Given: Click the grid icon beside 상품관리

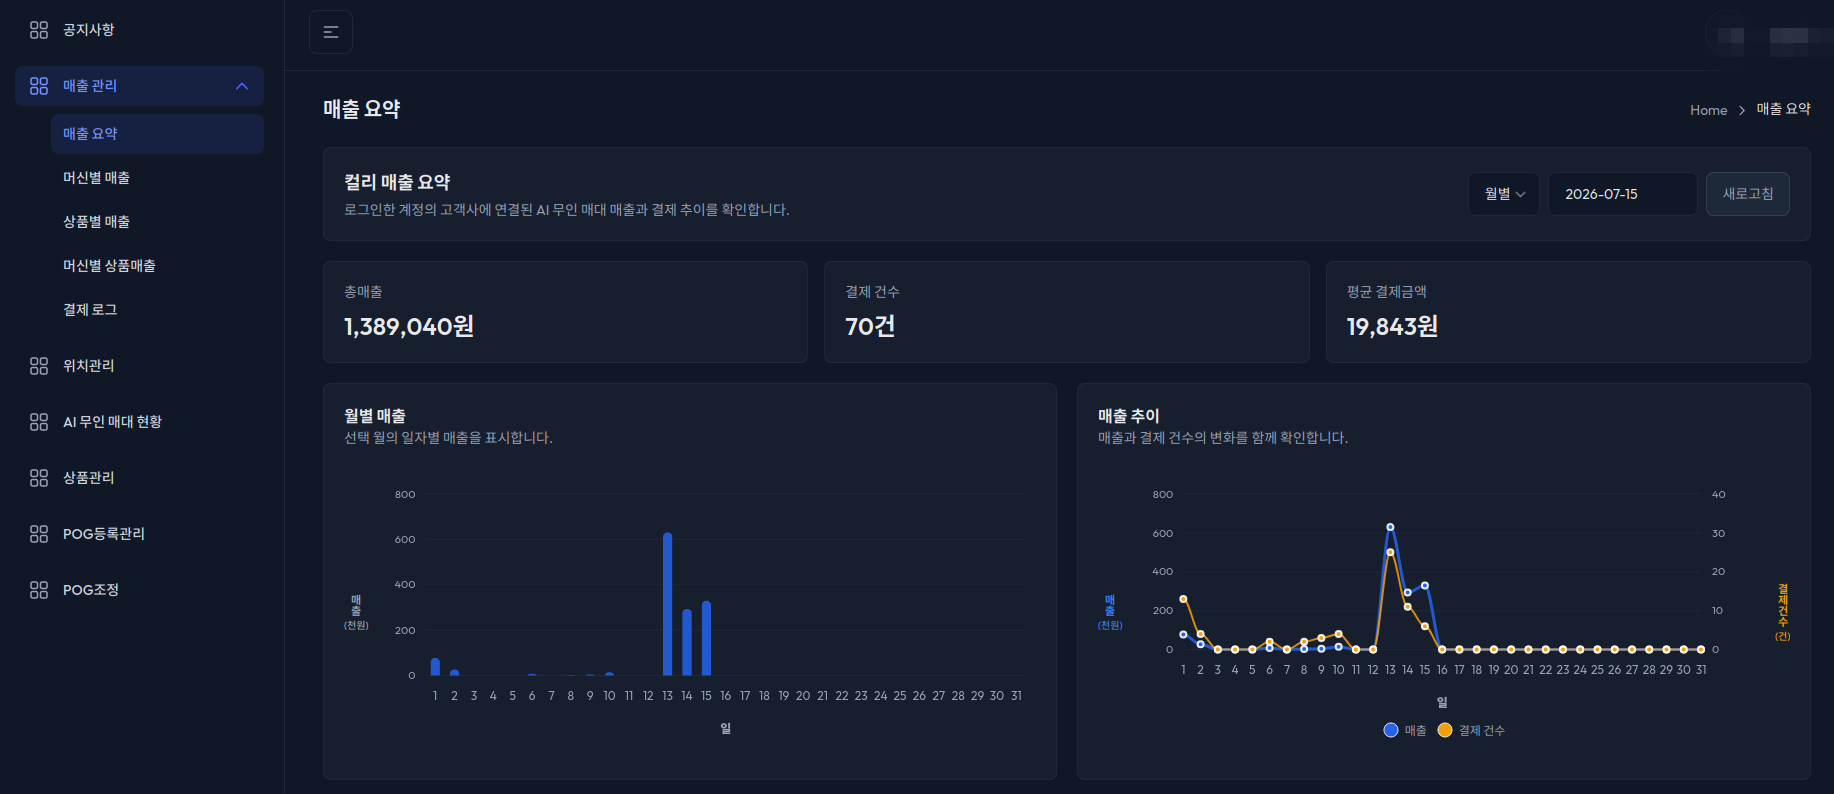Looking at the screenshot, I should pyautogui.click(x=39, y=478).
